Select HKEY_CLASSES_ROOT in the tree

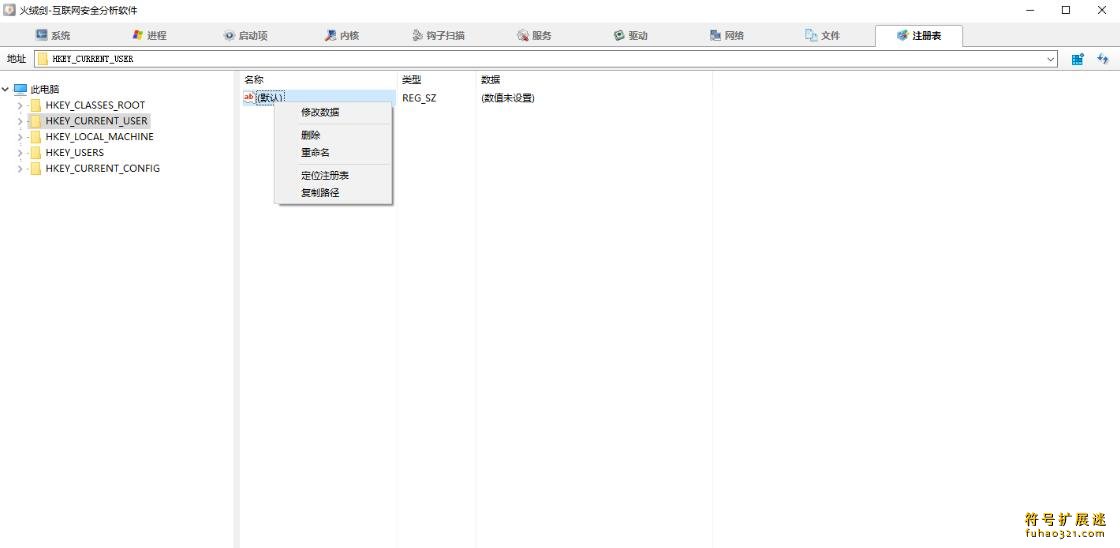pos(95,105)
